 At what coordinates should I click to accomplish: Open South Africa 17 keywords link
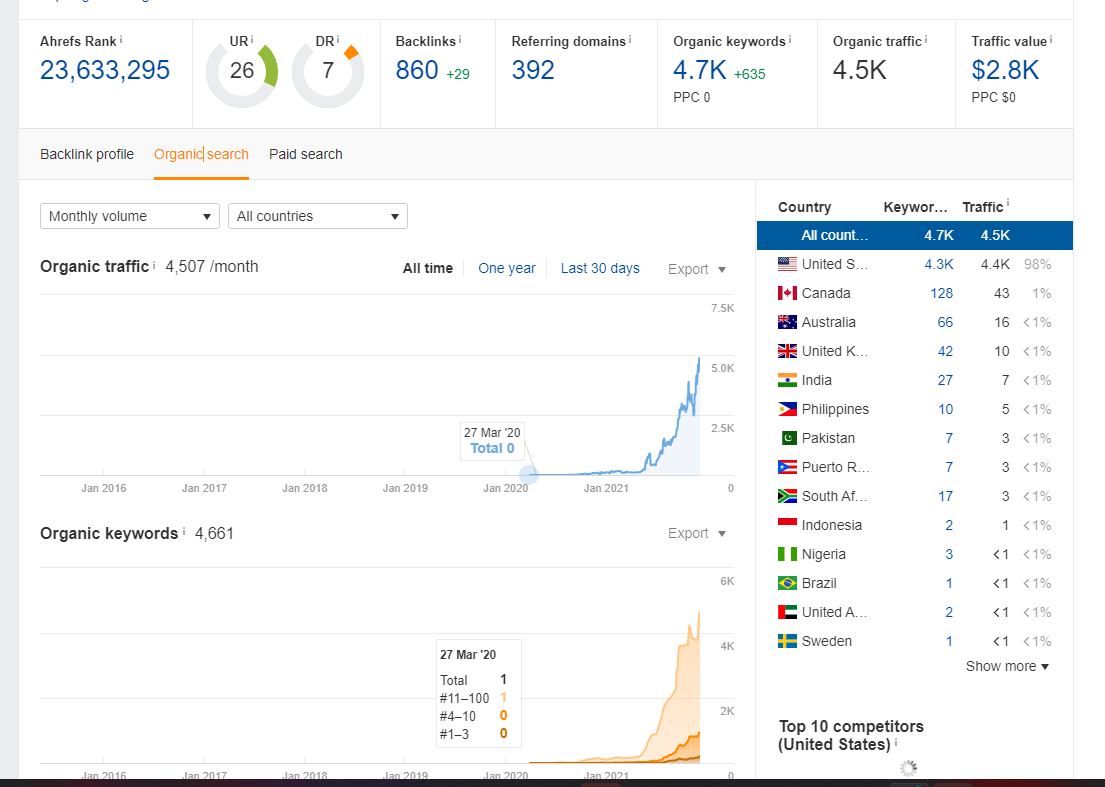[x=945, y=496]
